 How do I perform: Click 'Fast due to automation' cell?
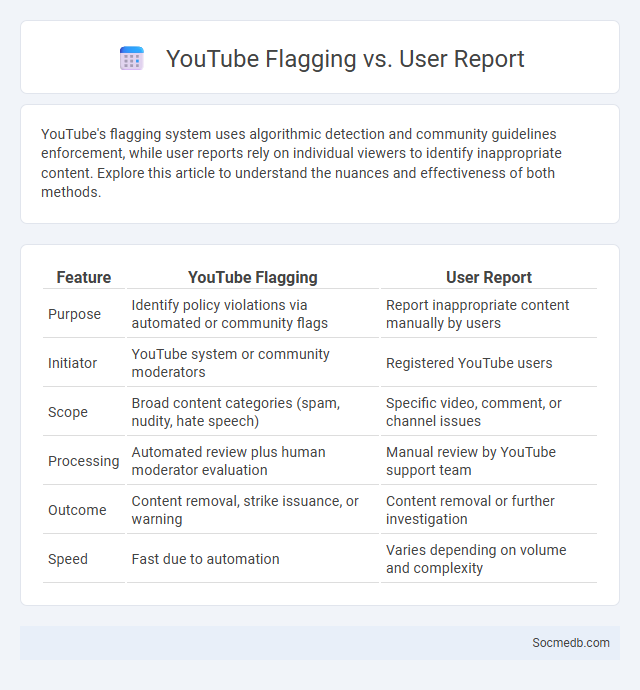click(206, 559)
